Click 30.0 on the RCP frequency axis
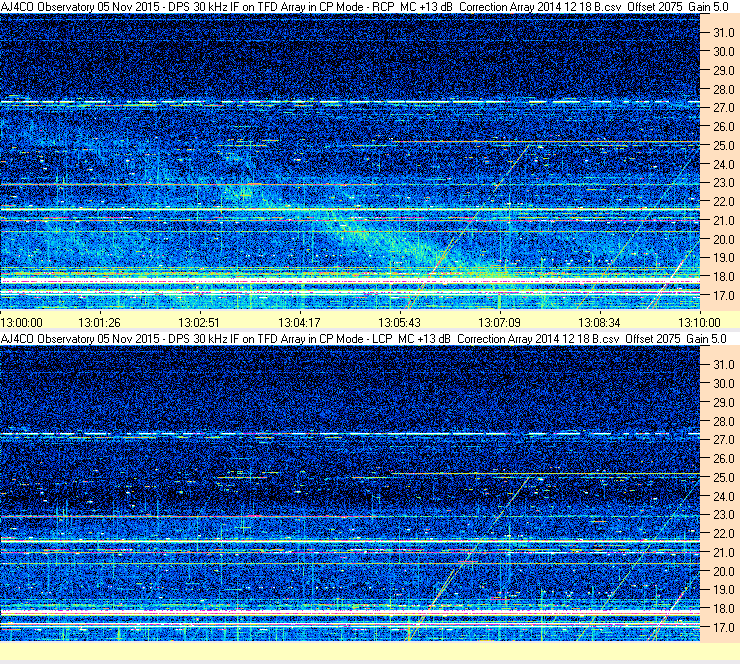 point(723,52)
